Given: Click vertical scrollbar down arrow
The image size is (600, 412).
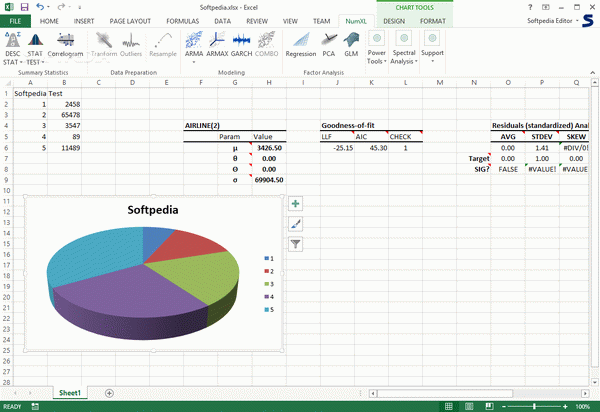Looking at the screenshot, I should 595,382.
